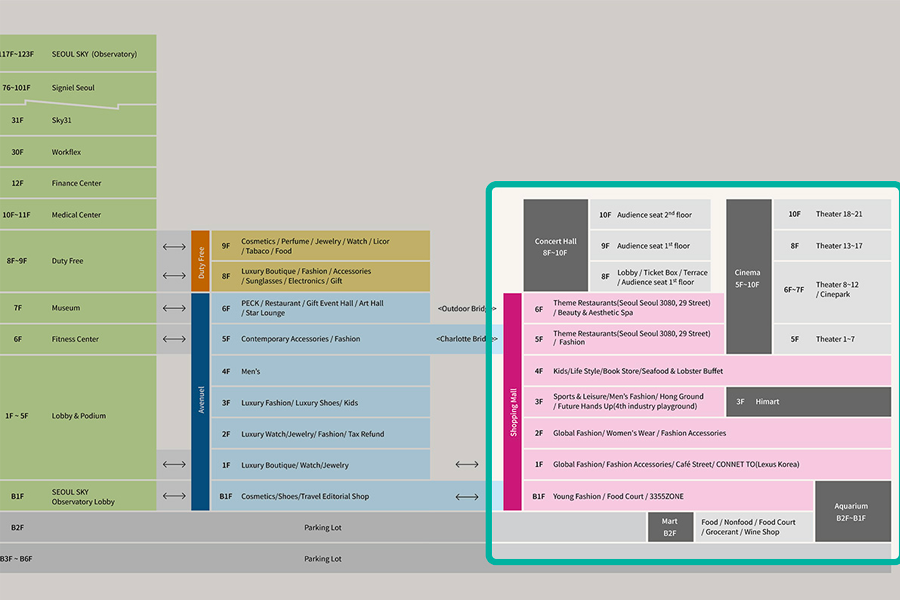Click the double arrow left of Avenuel 1F
900x600 pixels.
[174, 464]
